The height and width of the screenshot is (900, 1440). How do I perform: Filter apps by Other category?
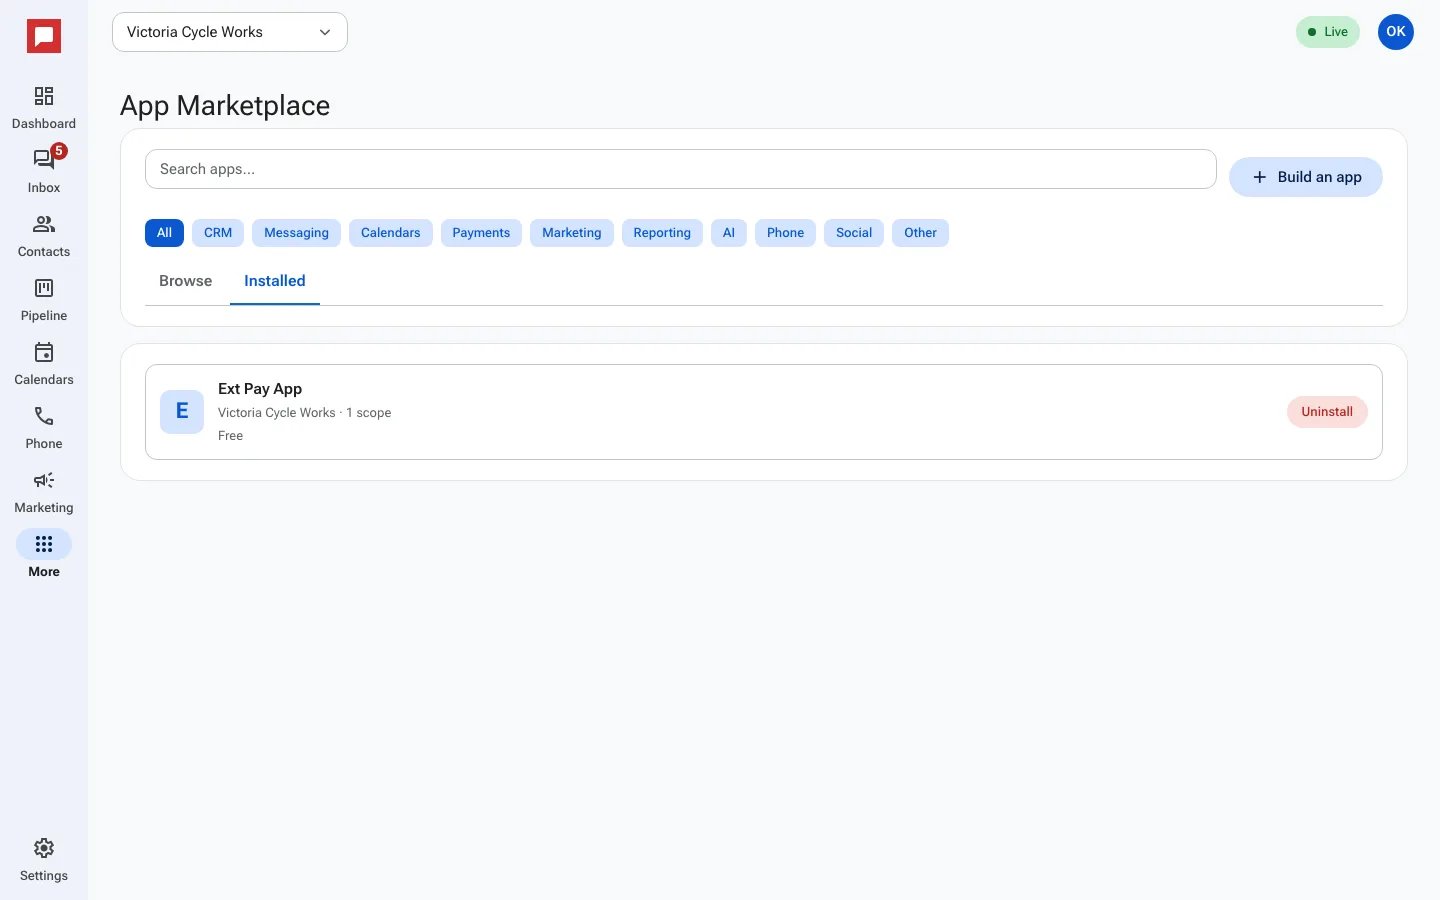(x=920, y=233)
